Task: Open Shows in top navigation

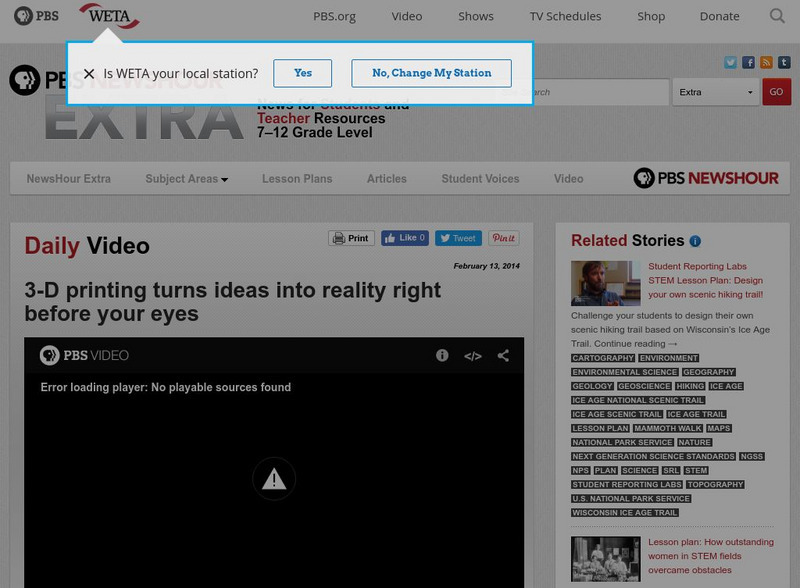Action: pyautogui.click(x=476, y=16)
